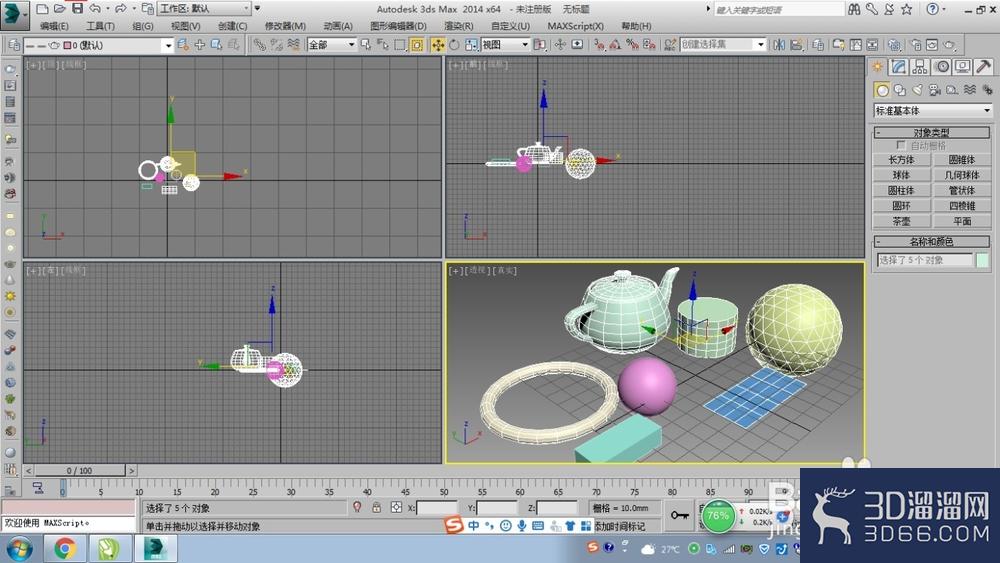The width and height of the screenshot is (1000, 563).
Task: Open the 标准基本体 primitives dropdown
Action: click(932, 111)
